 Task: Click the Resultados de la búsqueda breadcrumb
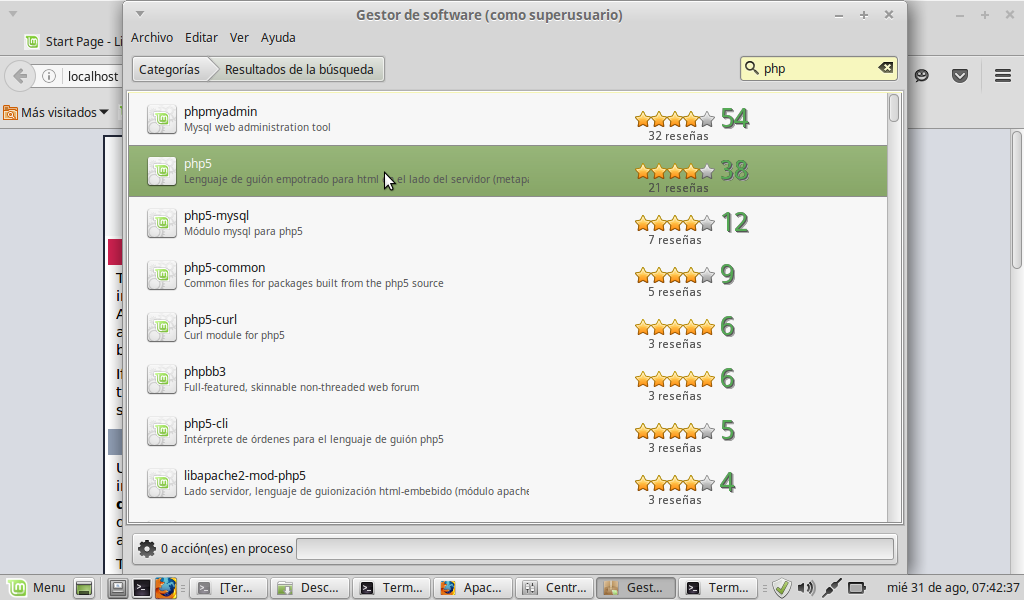pos(298,69)
